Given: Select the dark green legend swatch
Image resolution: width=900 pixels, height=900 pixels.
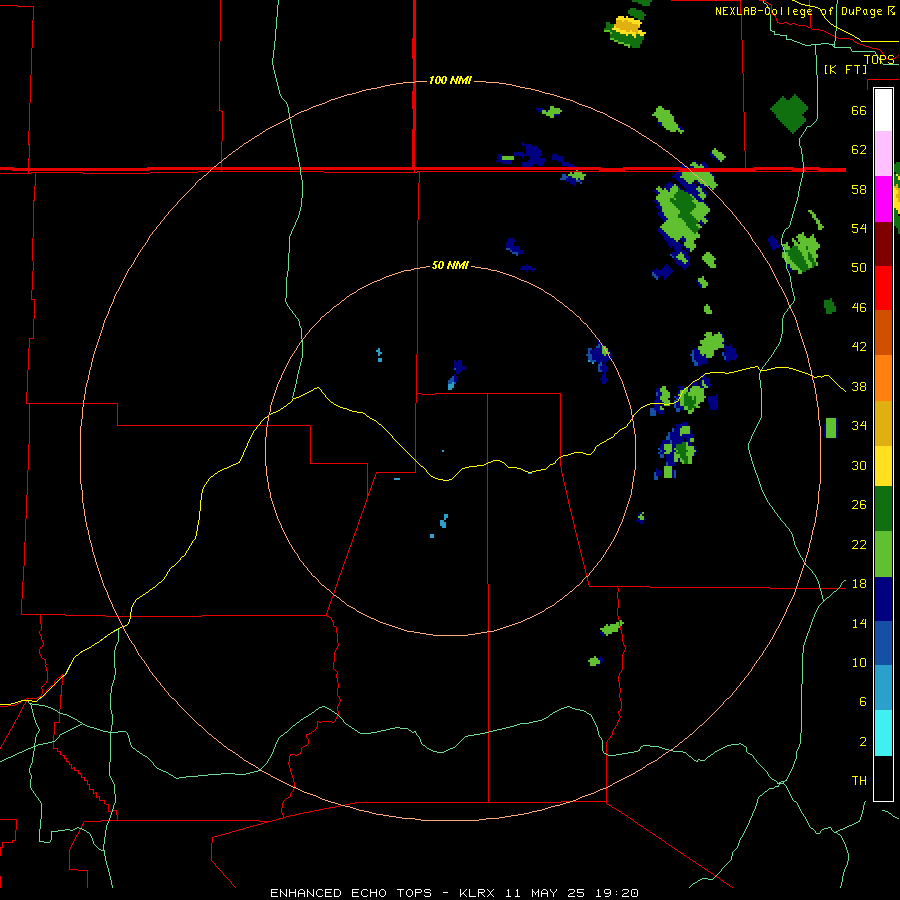Looking at the screenshot, I should point(883,509).
